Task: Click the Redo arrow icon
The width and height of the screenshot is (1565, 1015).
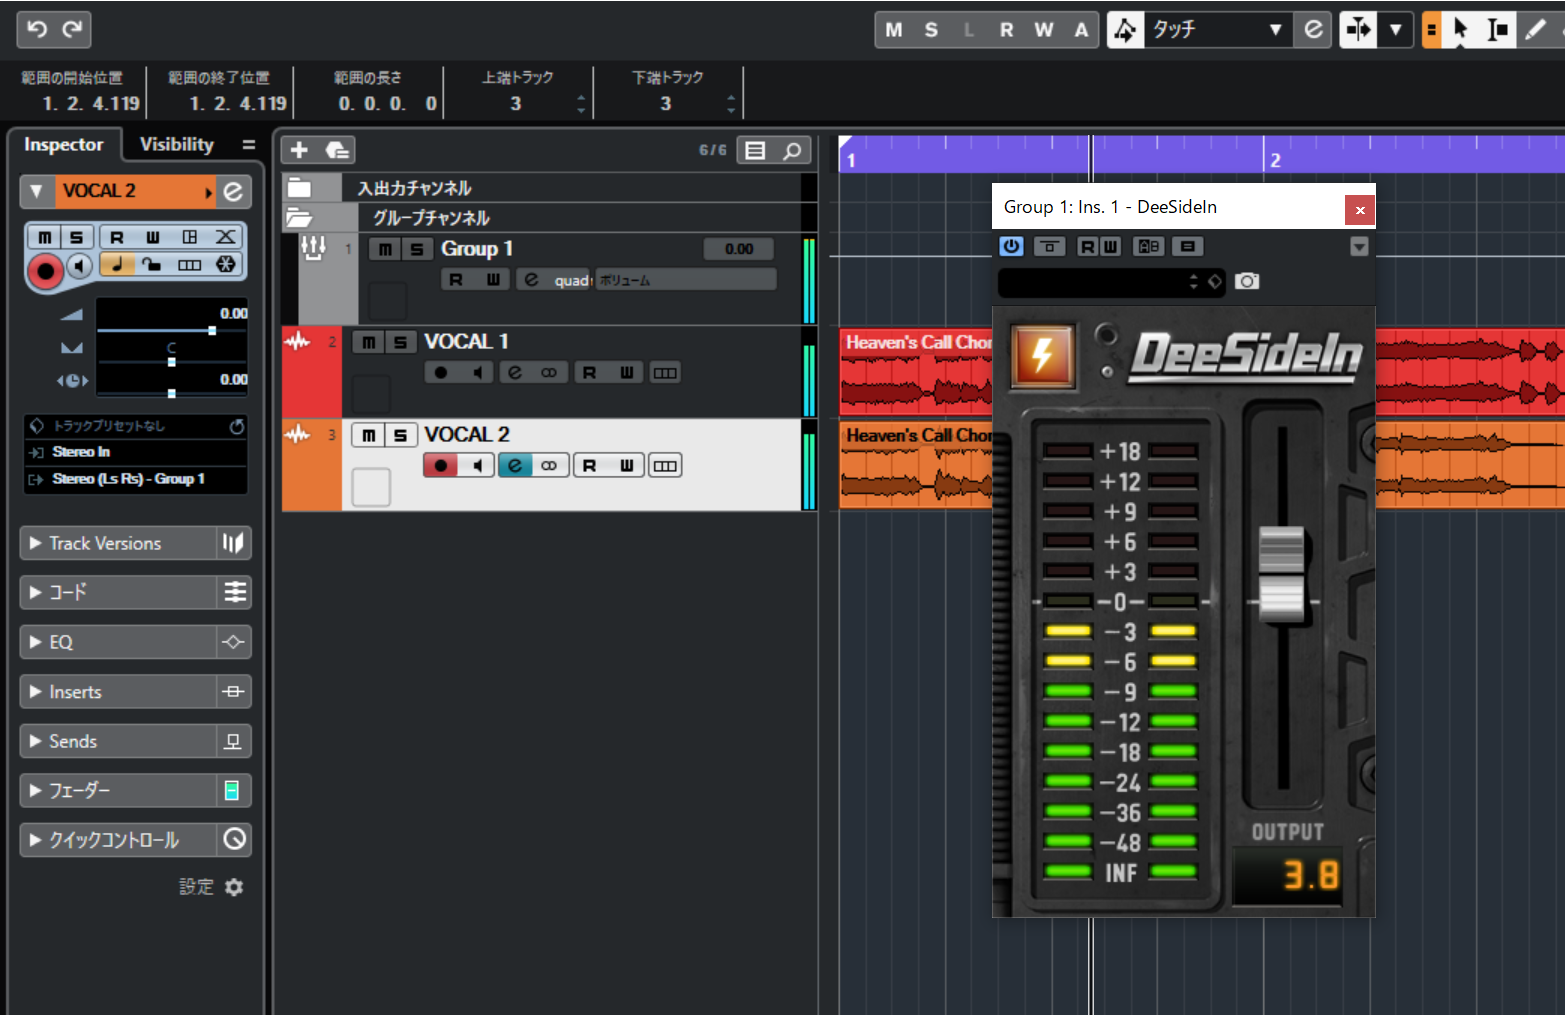Action: coord(72,29)
